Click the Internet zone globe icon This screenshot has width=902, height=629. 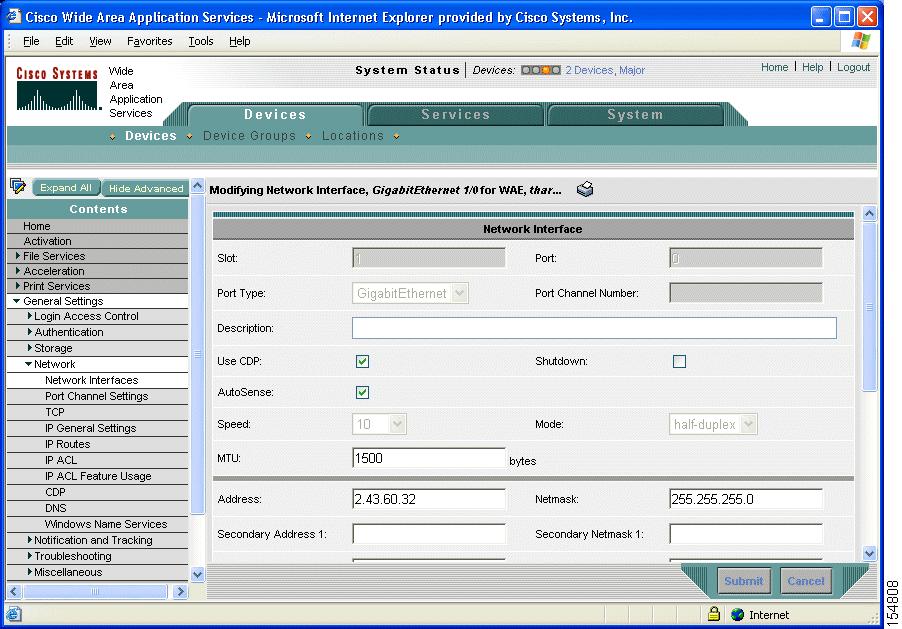click(x=737, y=615)
